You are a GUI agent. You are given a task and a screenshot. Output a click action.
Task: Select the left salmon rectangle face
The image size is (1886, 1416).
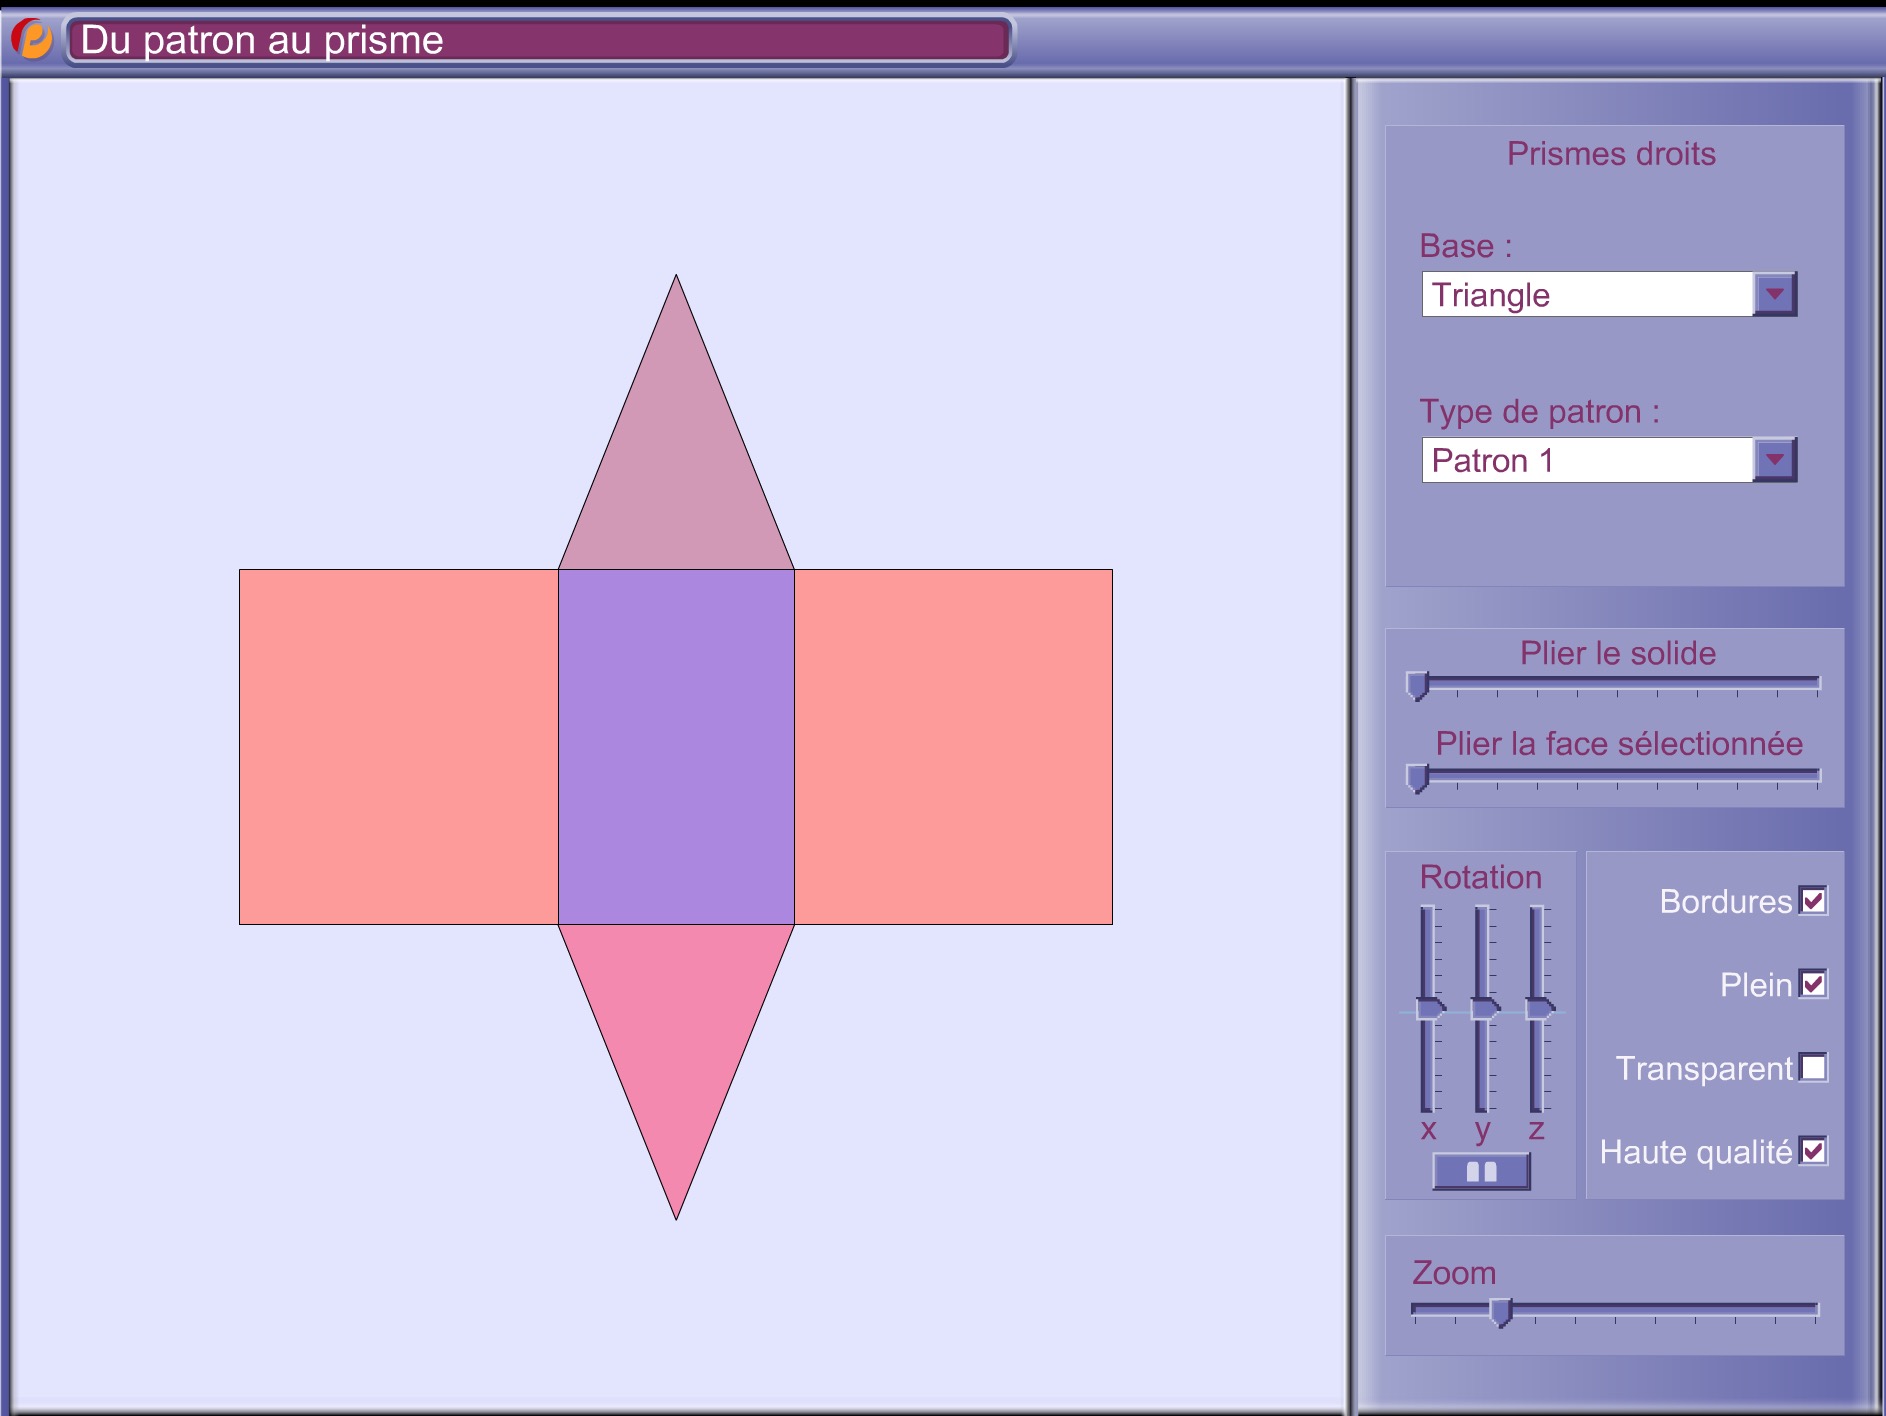[x=398, y=746]
